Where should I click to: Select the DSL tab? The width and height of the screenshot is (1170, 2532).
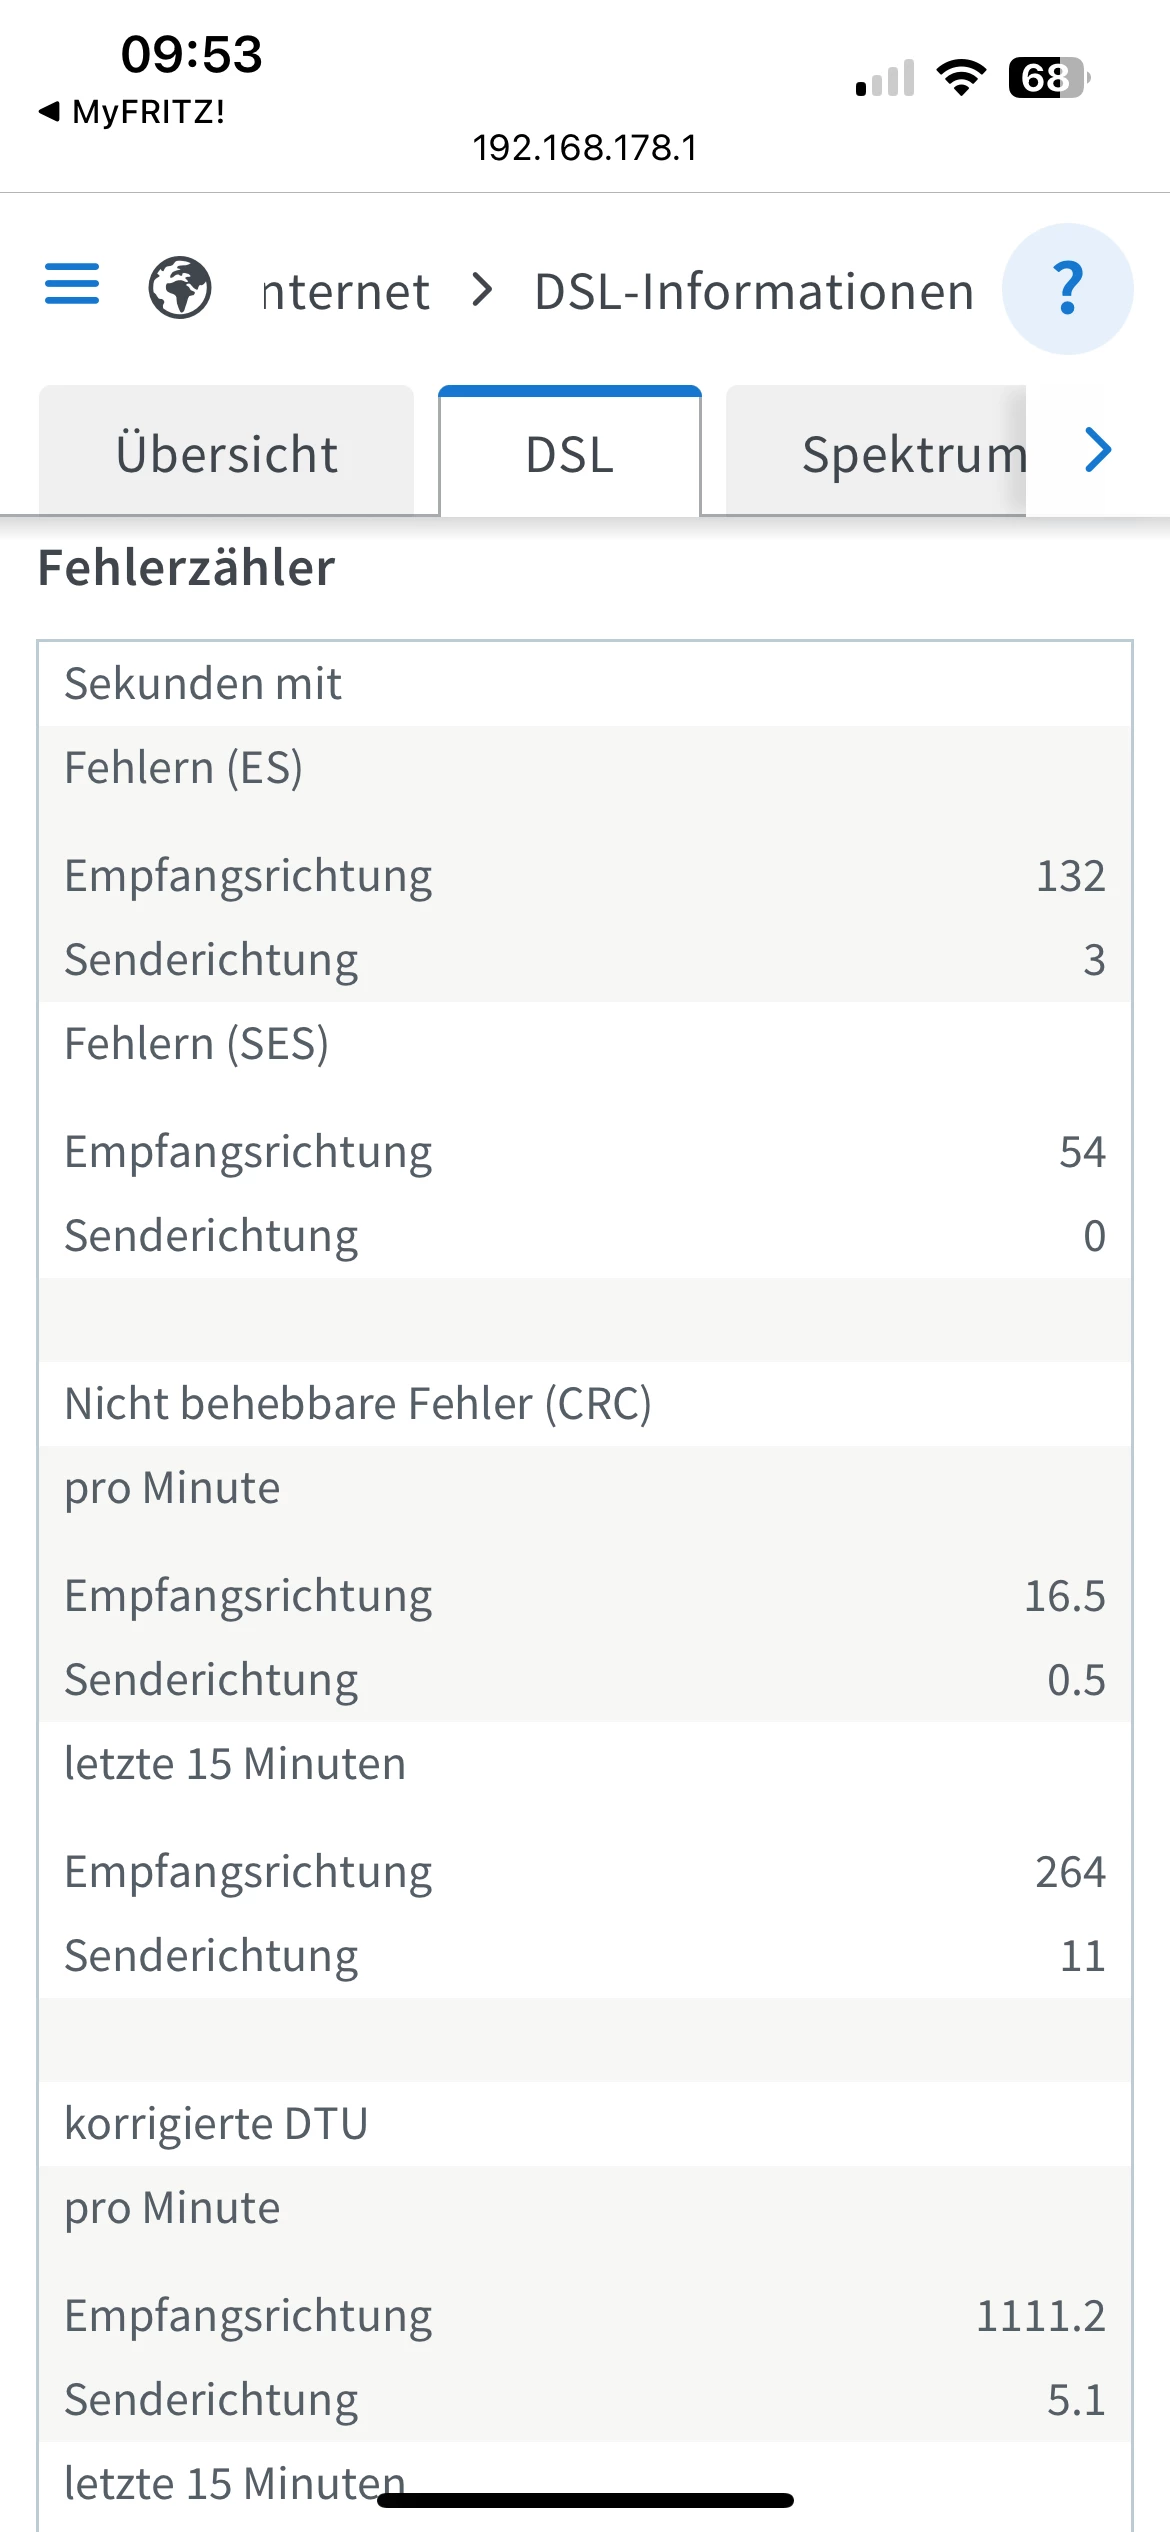coord(570,454)
